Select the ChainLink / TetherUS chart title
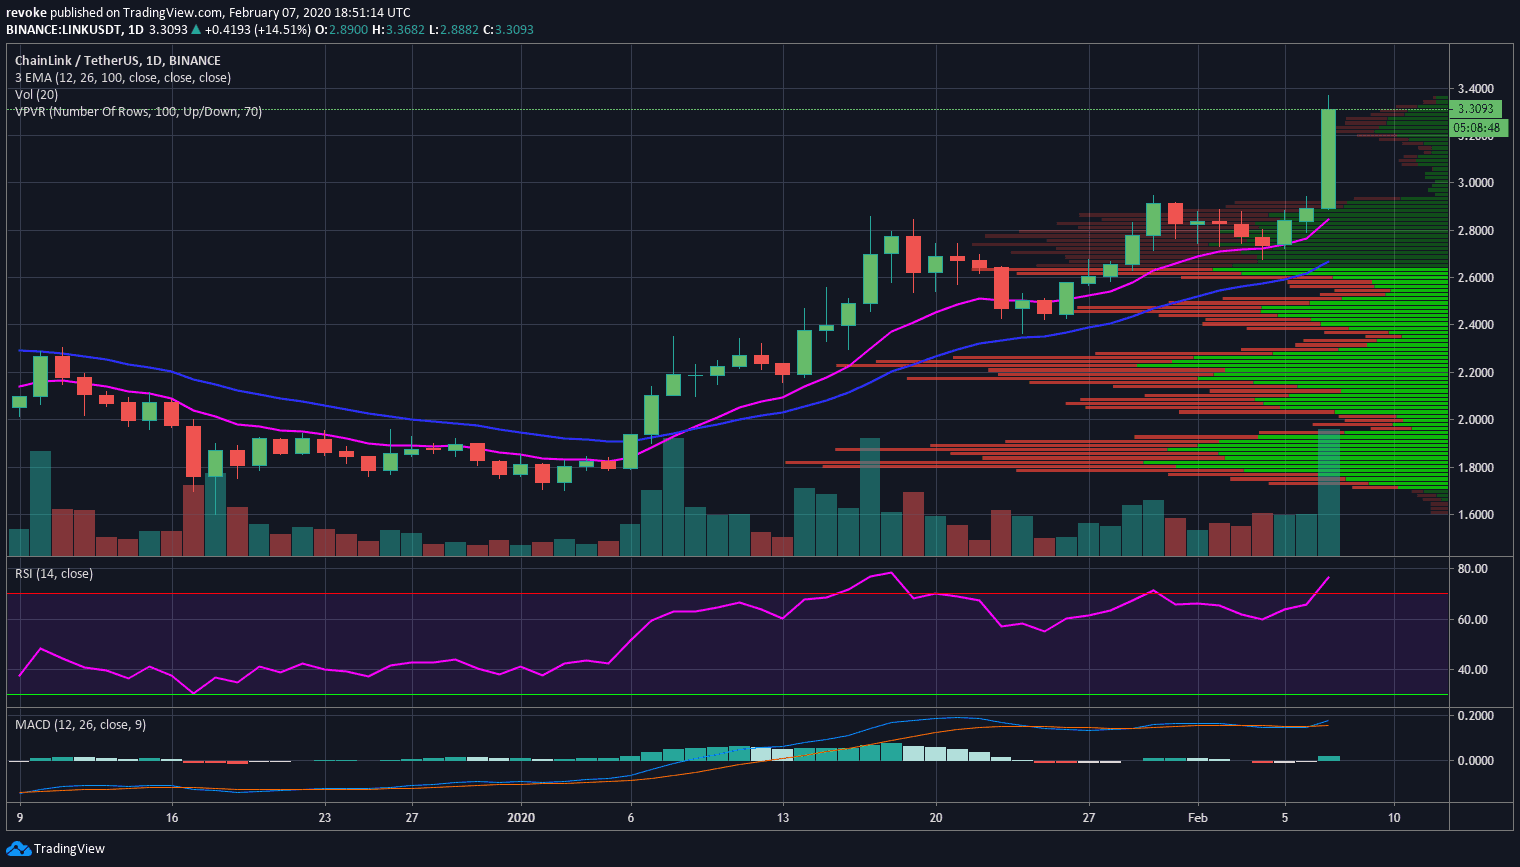The height and width of the screenshot is (867, 1520). coord(117,61)
